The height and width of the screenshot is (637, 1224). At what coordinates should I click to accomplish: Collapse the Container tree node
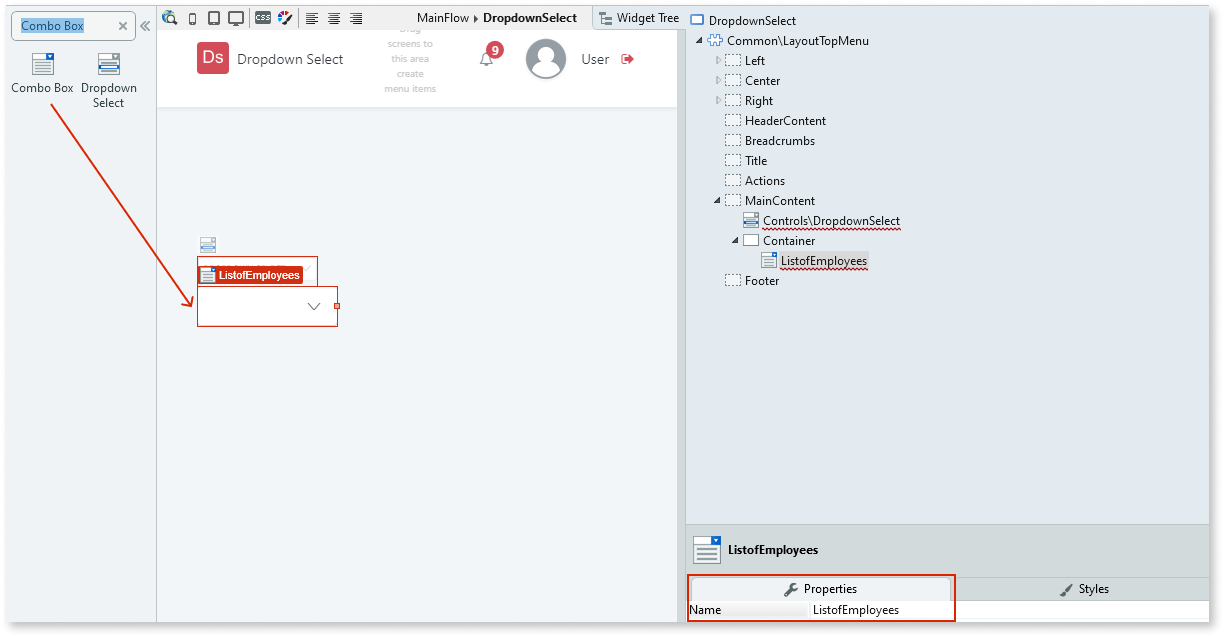pos(735,240)
